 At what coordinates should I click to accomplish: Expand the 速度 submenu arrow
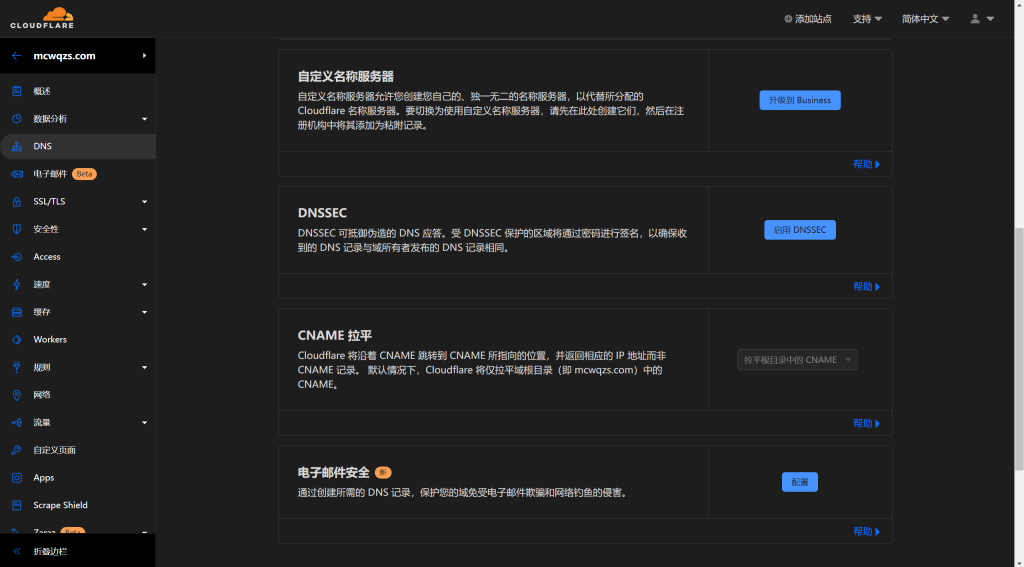click(144, 285)
